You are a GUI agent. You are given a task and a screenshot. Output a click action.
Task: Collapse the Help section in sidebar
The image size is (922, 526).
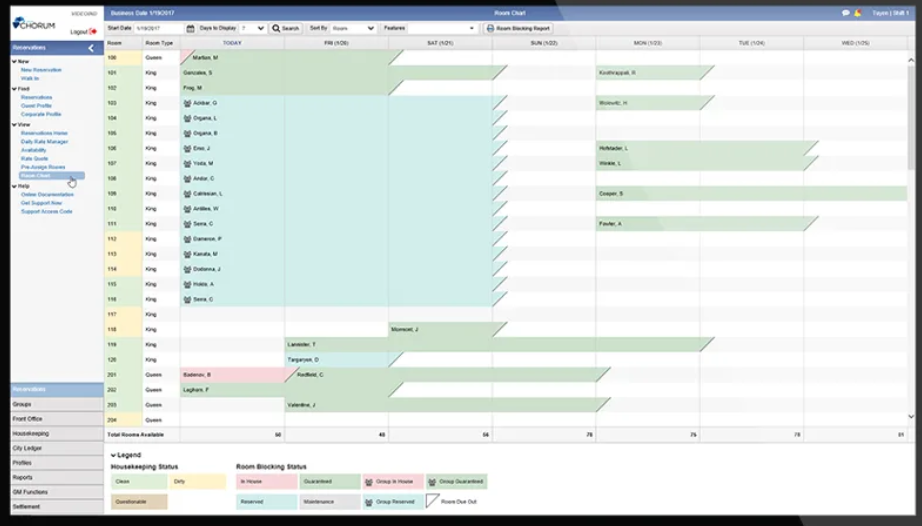(14, 186)
